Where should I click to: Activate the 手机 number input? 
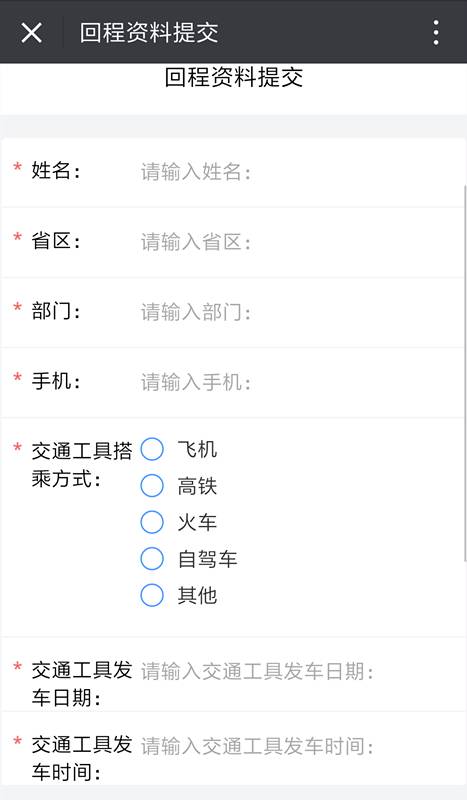(x=299, y=382)
